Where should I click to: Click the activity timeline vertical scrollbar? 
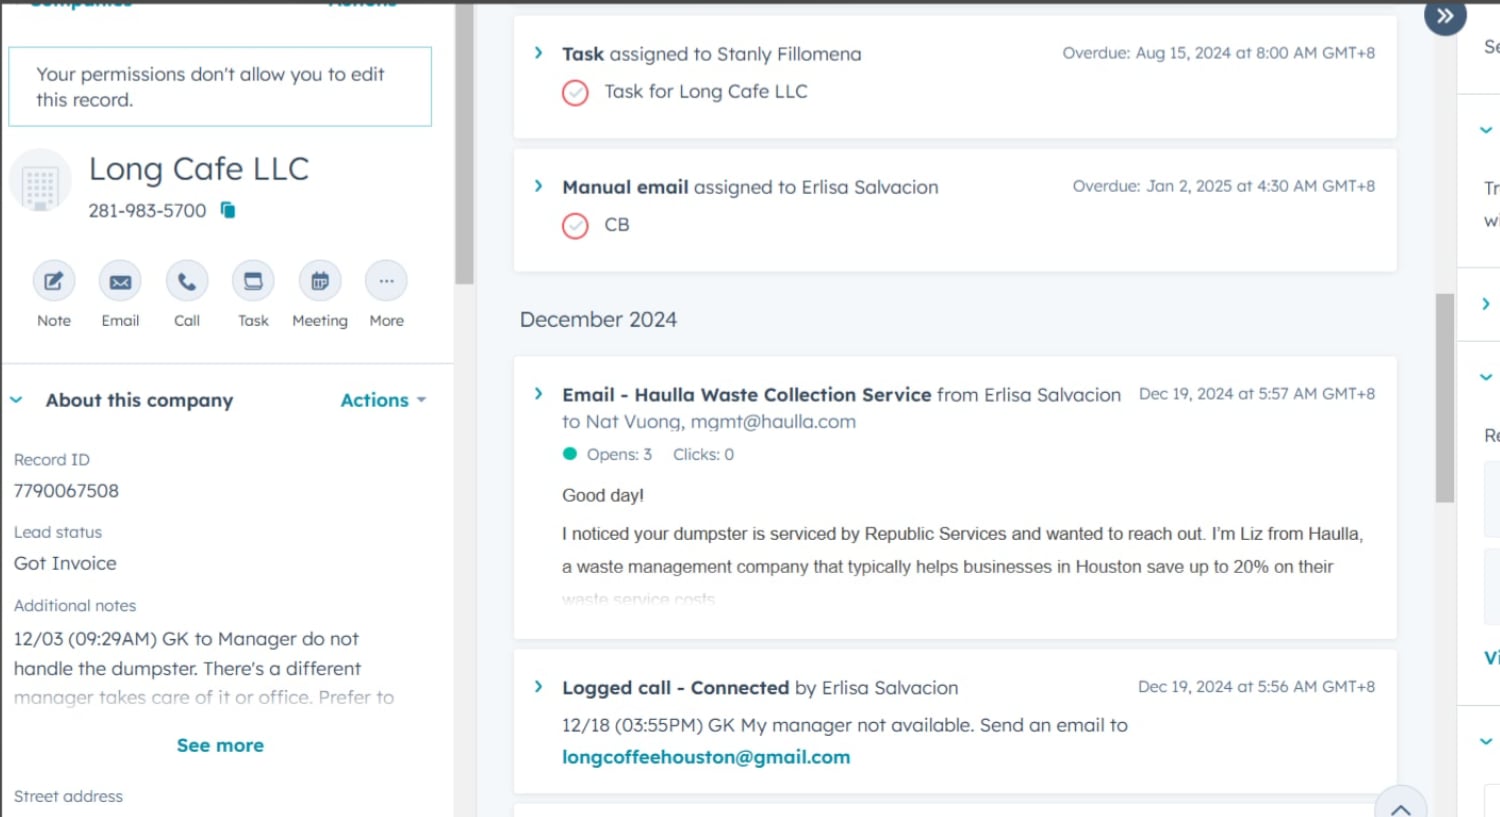click(1444, 398)
